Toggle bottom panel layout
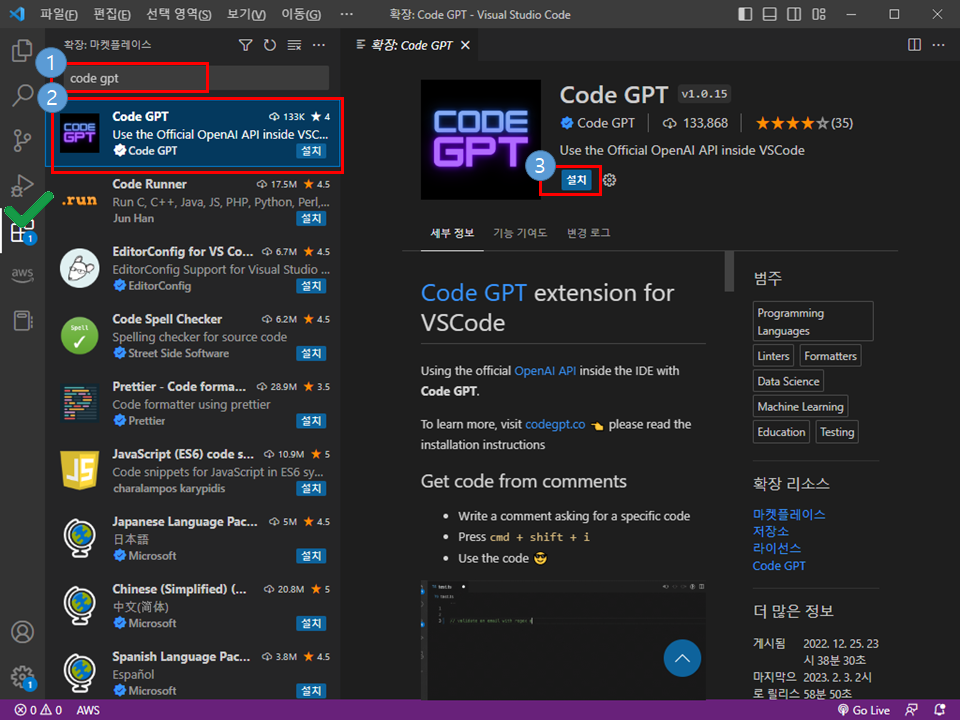 (770, 14)
